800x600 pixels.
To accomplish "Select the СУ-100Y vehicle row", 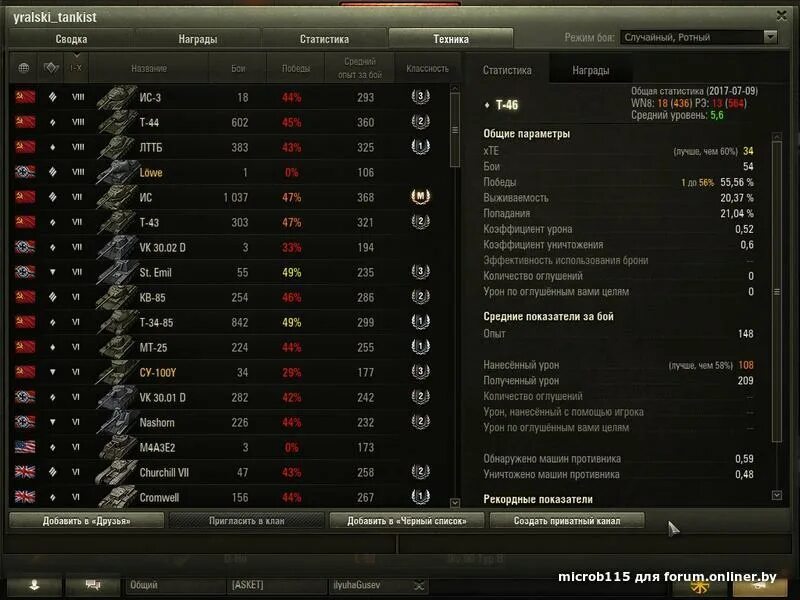I will tap(230, 372).
